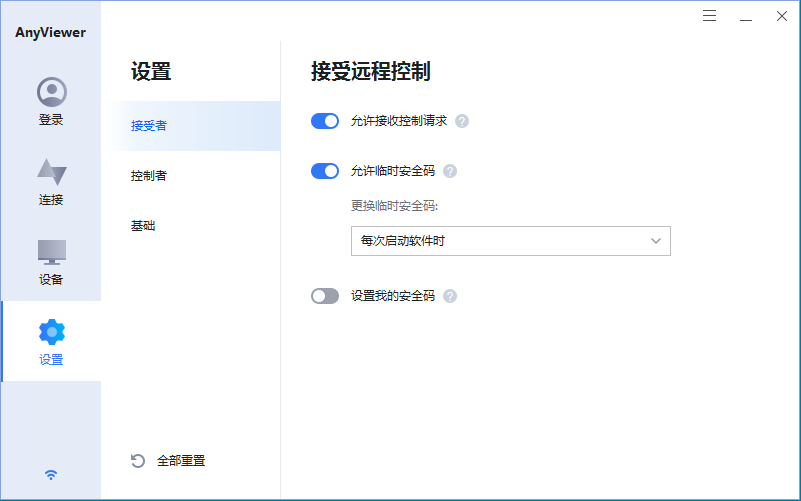Open the 基础 settings tab

[x=143, y=226]
